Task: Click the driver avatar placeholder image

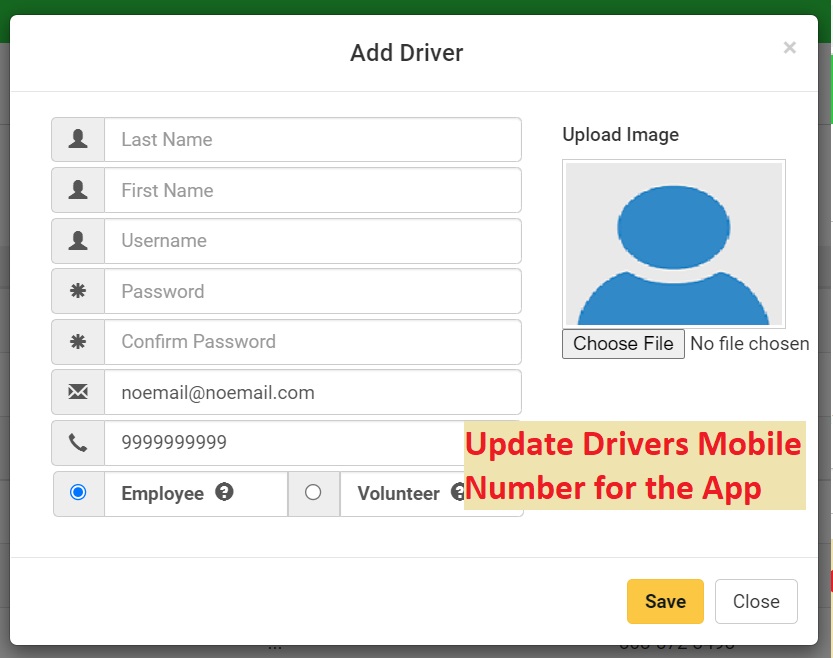Action: (x=673, y=243)
